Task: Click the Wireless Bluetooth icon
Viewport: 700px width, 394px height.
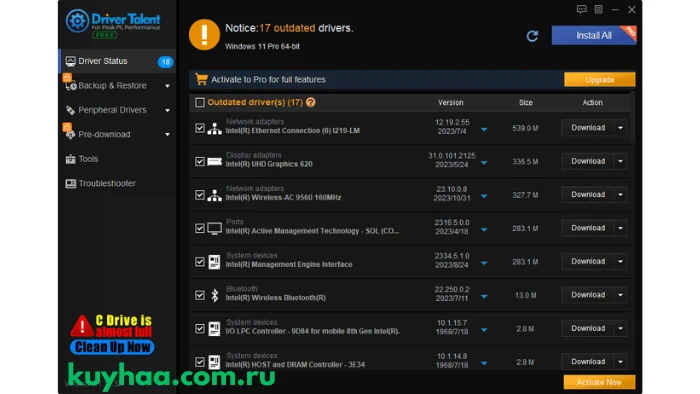Action: (215, 295)
